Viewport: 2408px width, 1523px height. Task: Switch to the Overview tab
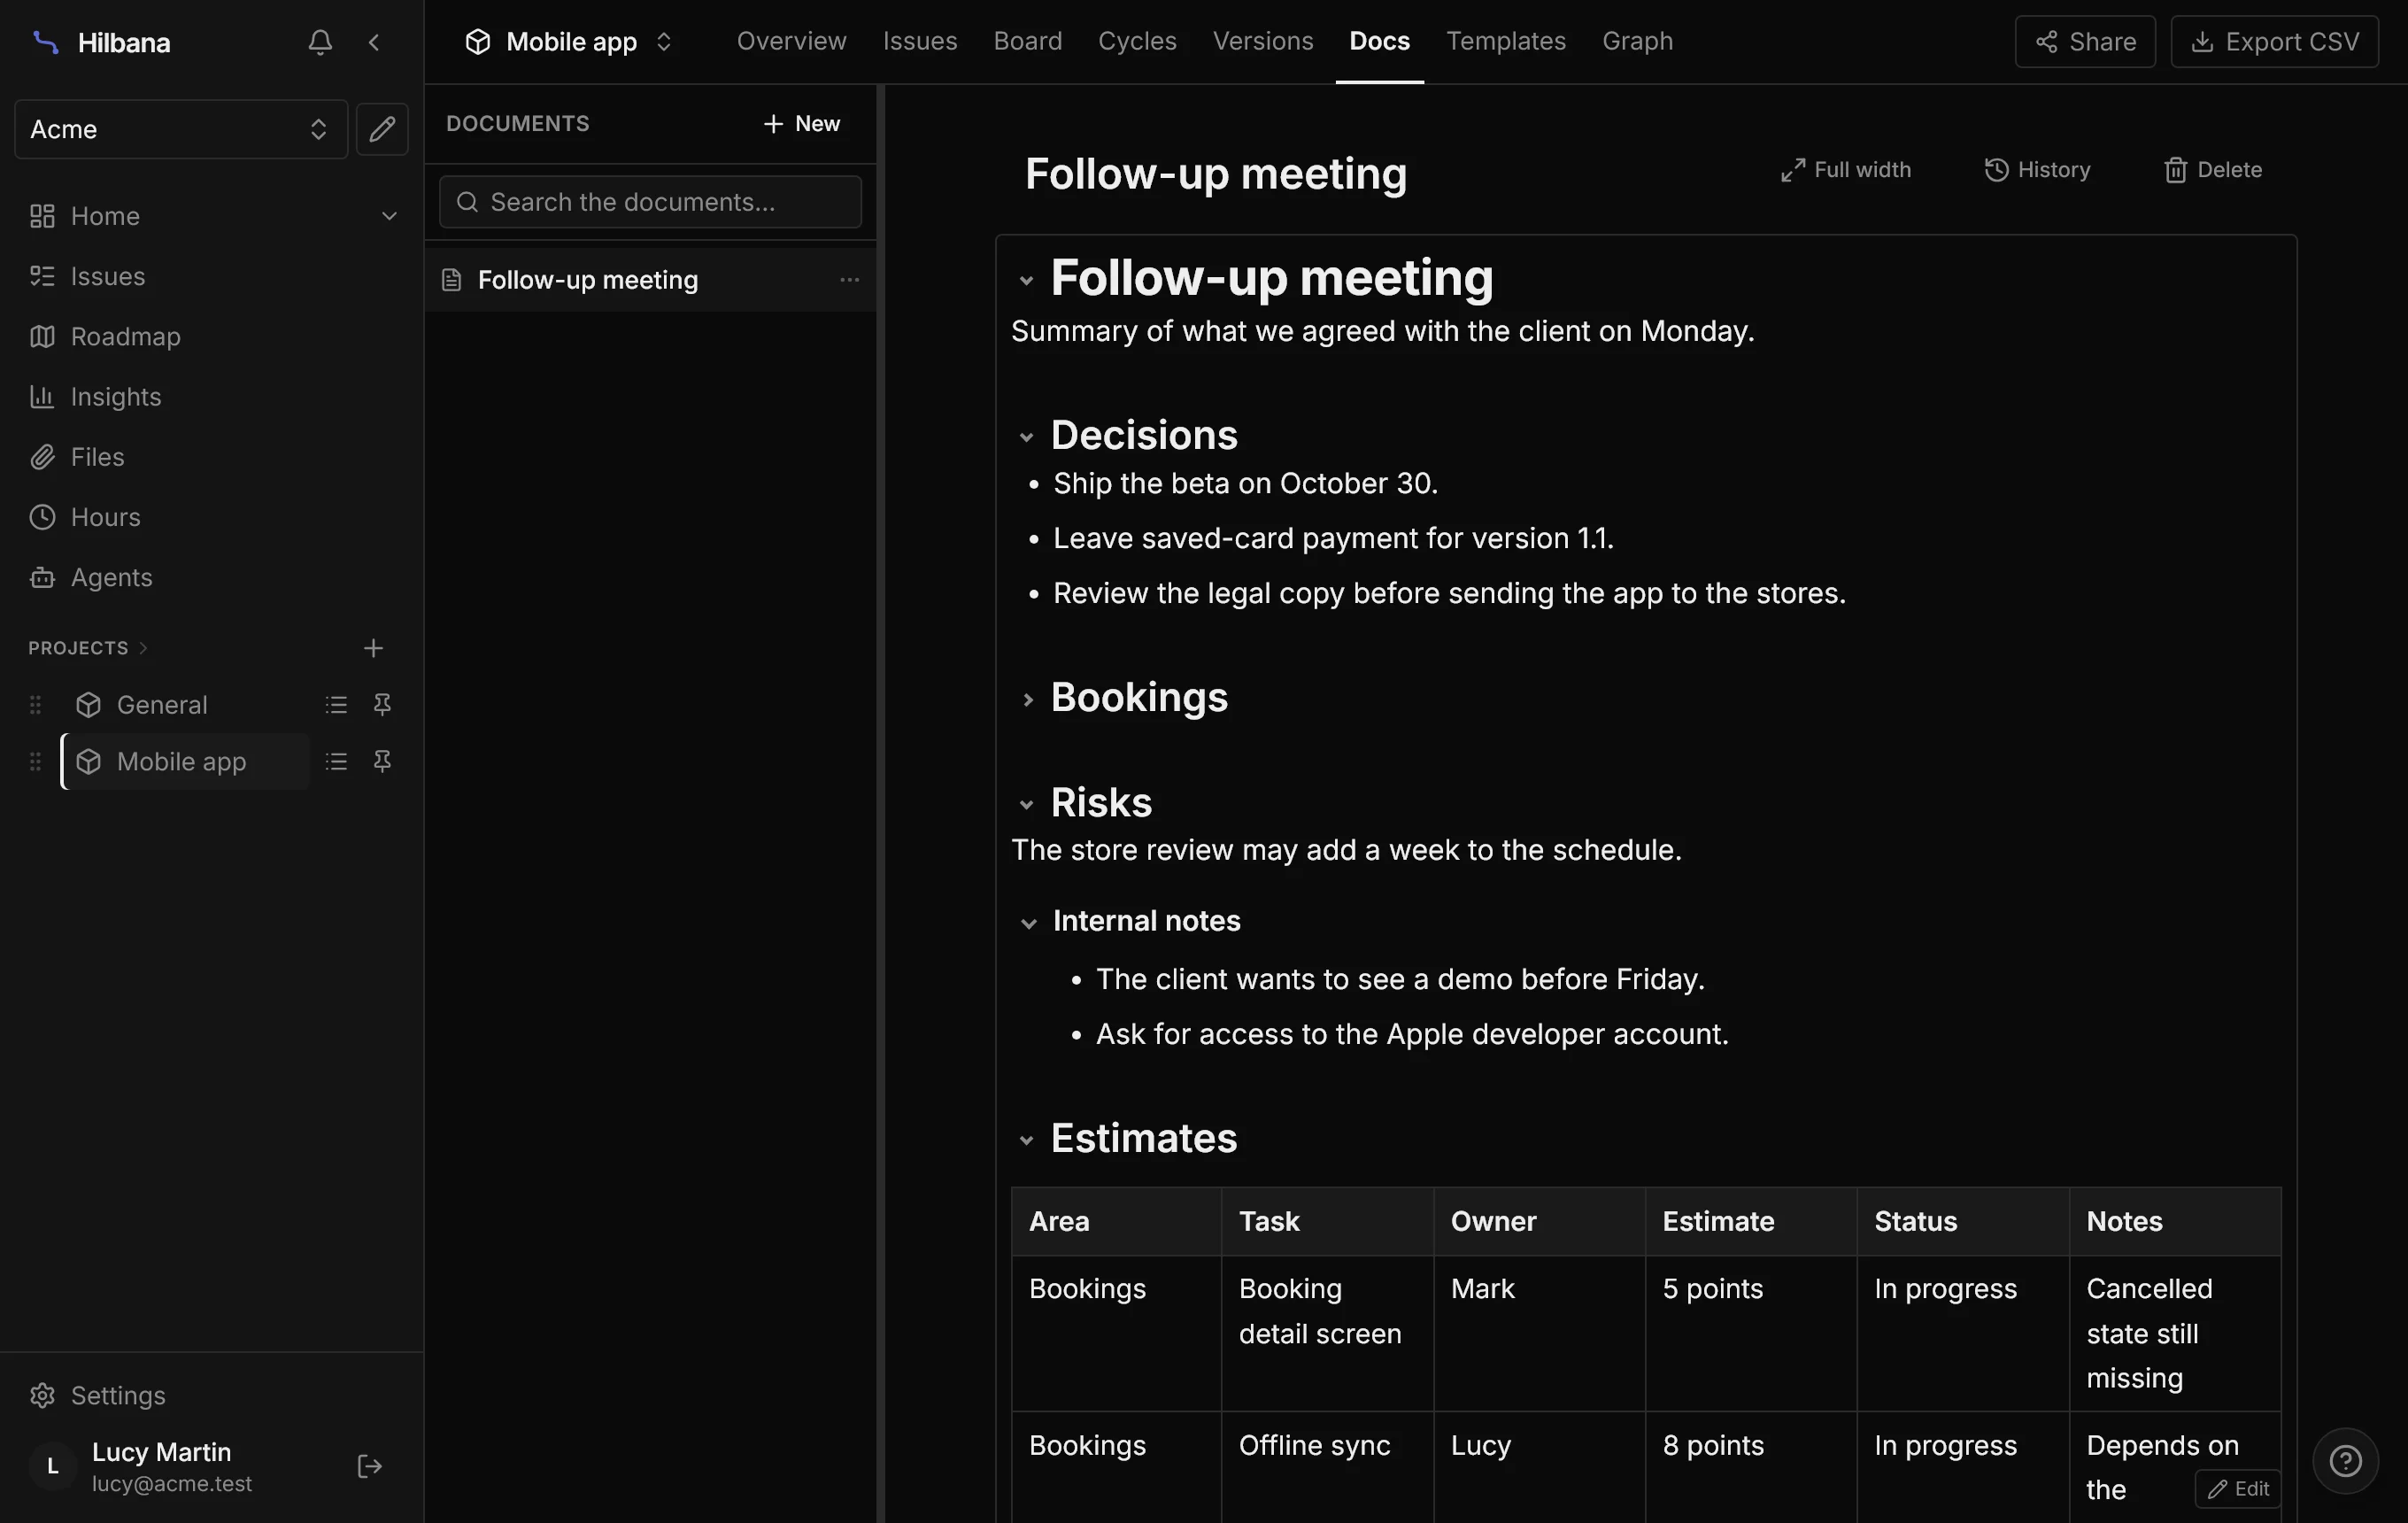791,41
